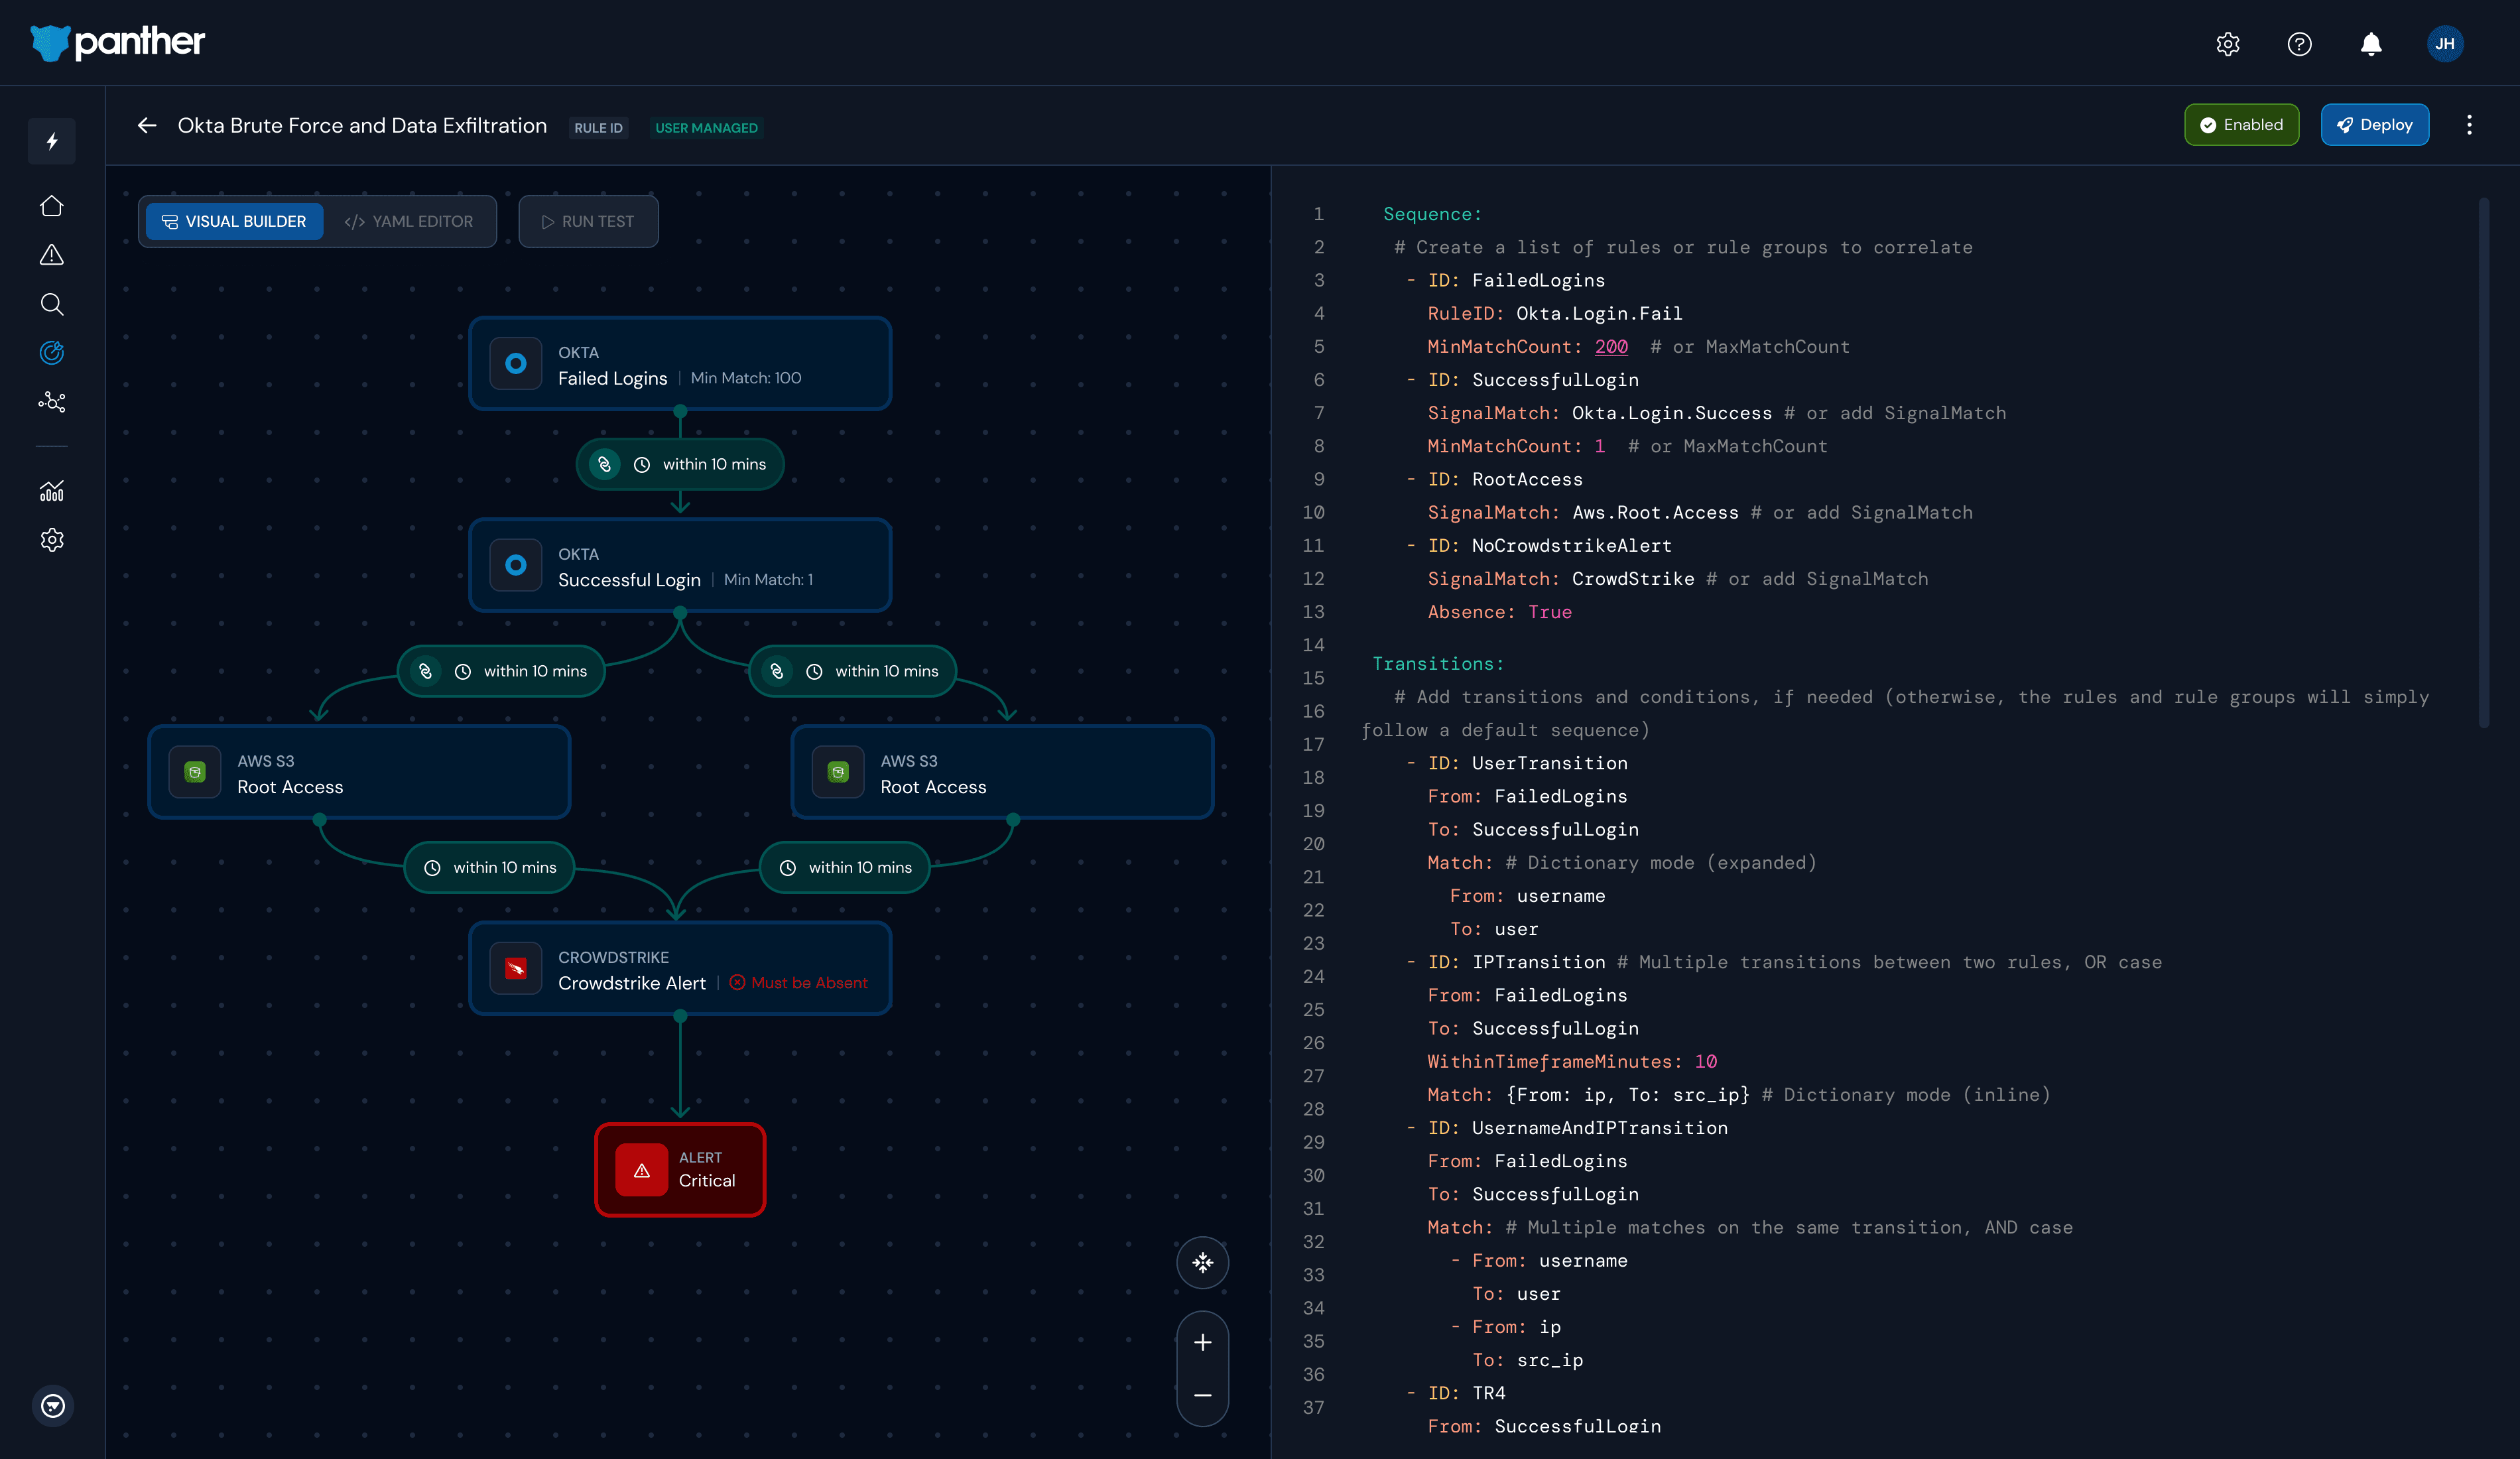Open the JH user avatar menu
Image resolution: width=2520 pixels, height=1459 pixels.
click(x=2444, y=44)
